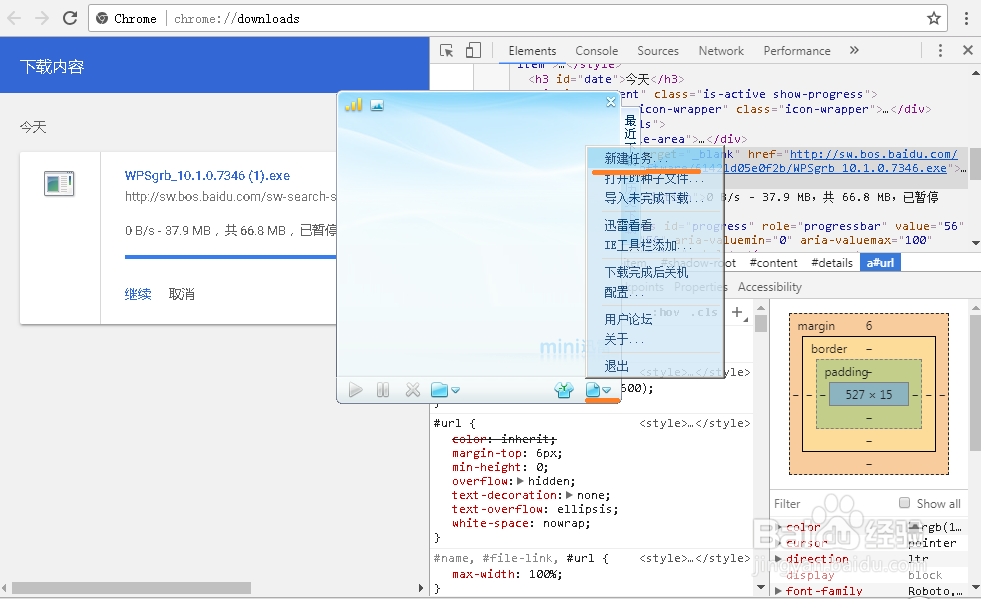Select the #details breadcrumb
Screen dimensions: 981x599
[831, 263]
